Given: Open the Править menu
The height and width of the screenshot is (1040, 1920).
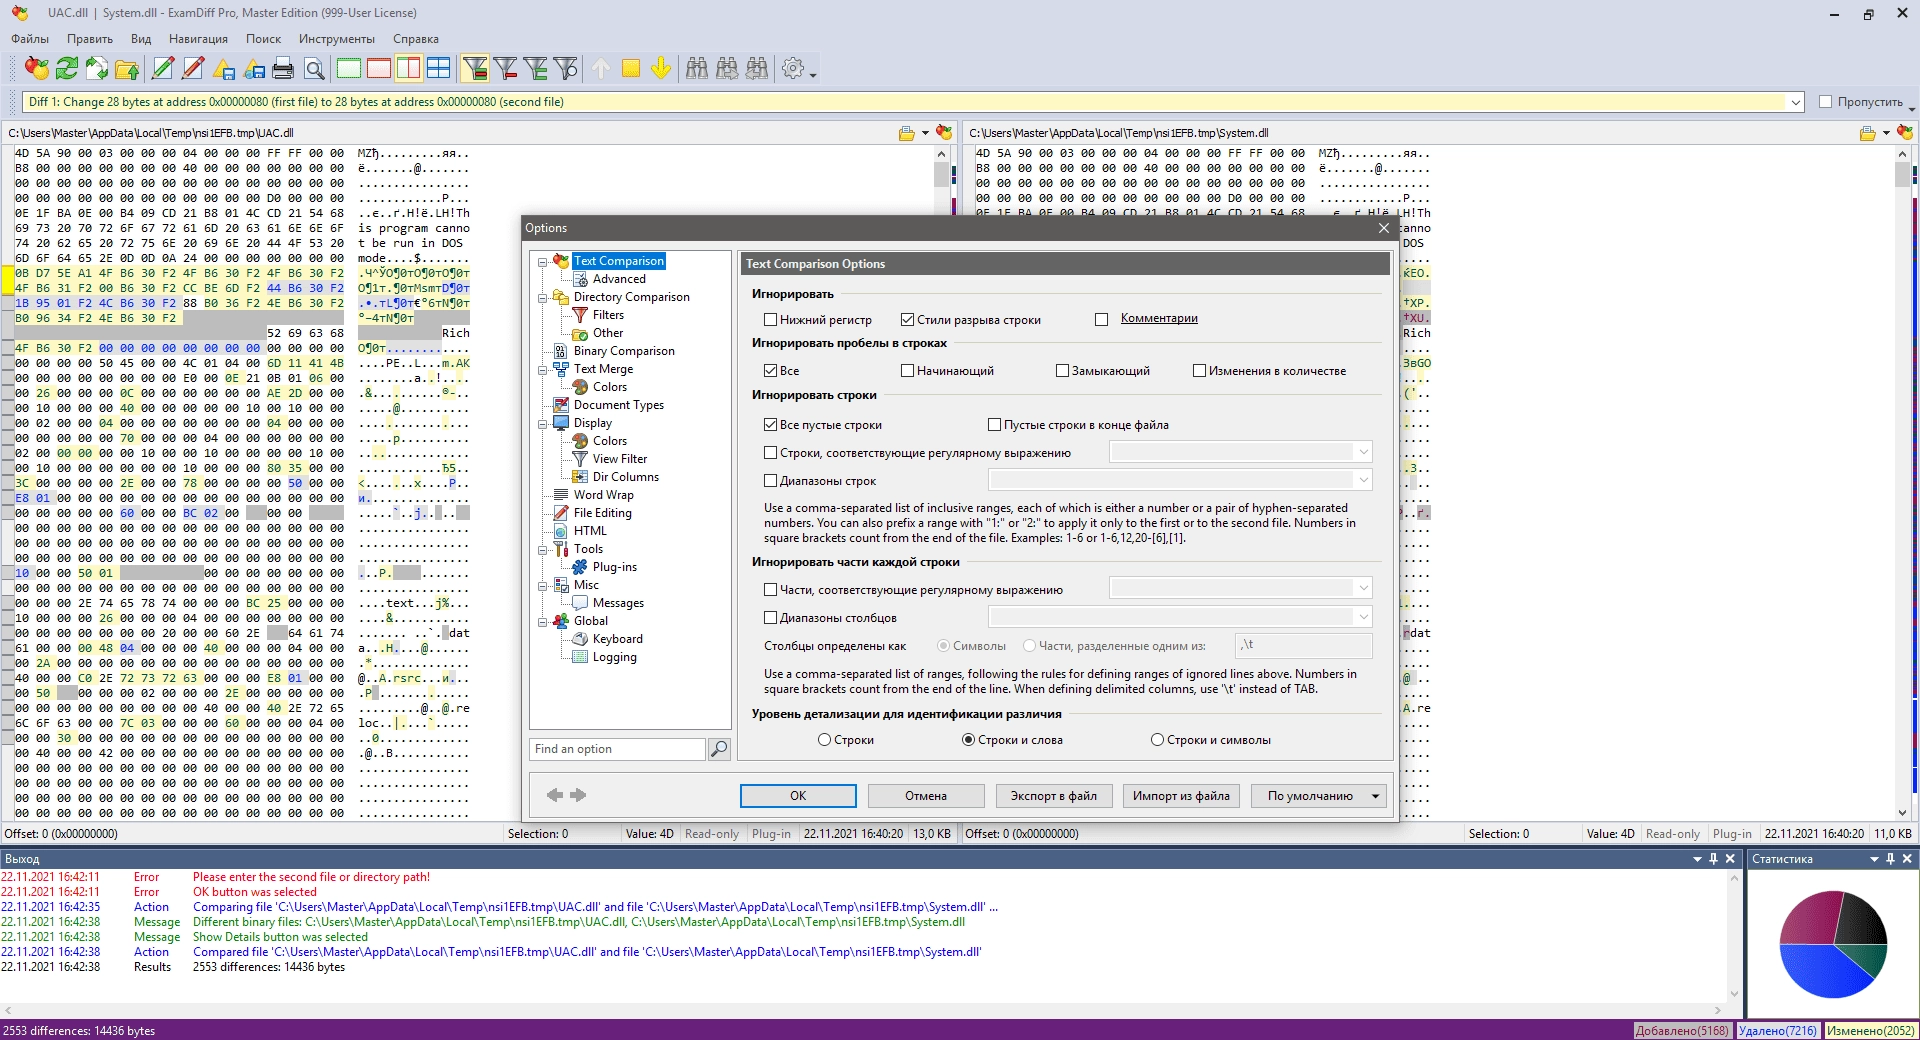Looking at the screenshot, I should coord(90,39).
